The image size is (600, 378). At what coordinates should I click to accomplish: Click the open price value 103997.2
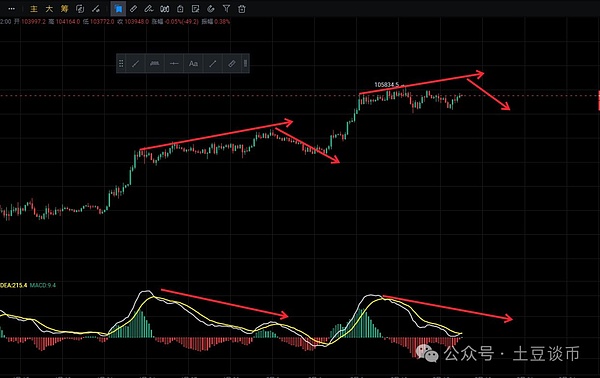click(x=33, y=22)
